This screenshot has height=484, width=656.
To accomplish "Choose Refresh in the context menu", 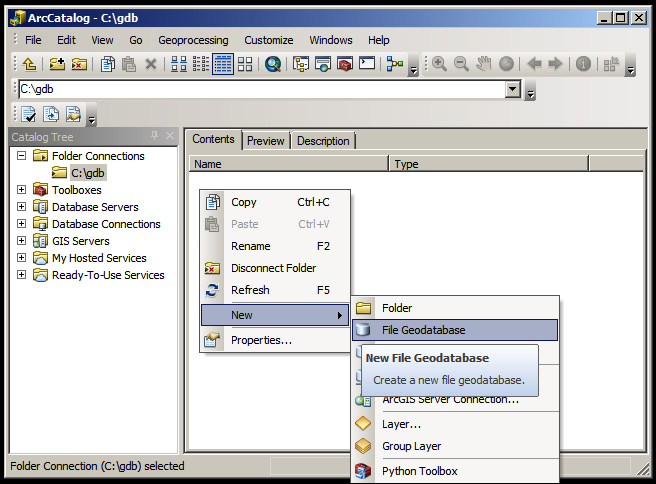I will 275,290.
